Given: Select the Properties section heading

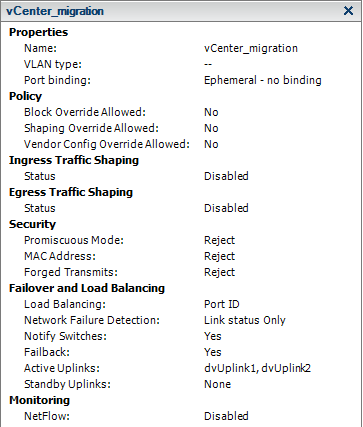Looking at the screenshot, I should coord(38,32).
